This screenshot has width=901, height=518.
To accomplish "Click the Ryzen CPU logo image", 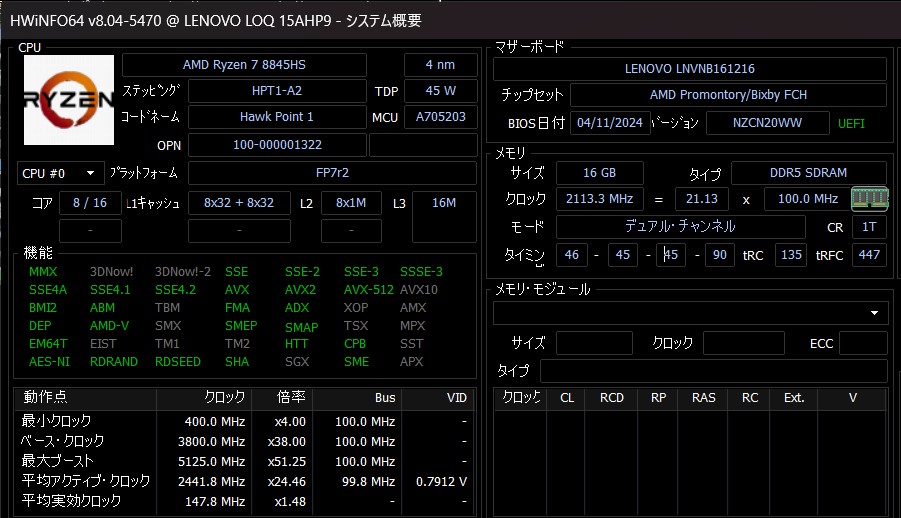I will (x=69, y=99).
